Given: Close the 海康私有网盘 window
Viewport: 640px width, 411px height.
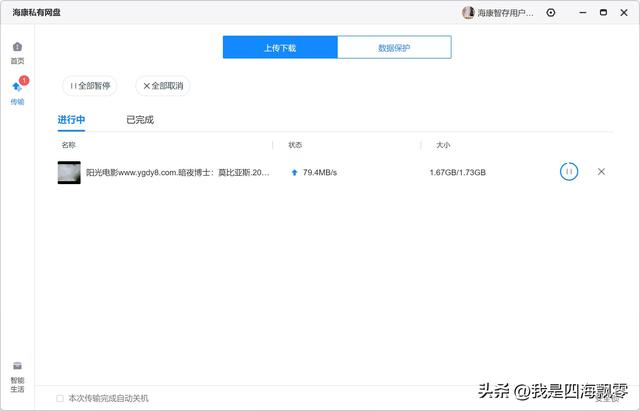Looking at the screenshot, I should click(x=624, y=13).
